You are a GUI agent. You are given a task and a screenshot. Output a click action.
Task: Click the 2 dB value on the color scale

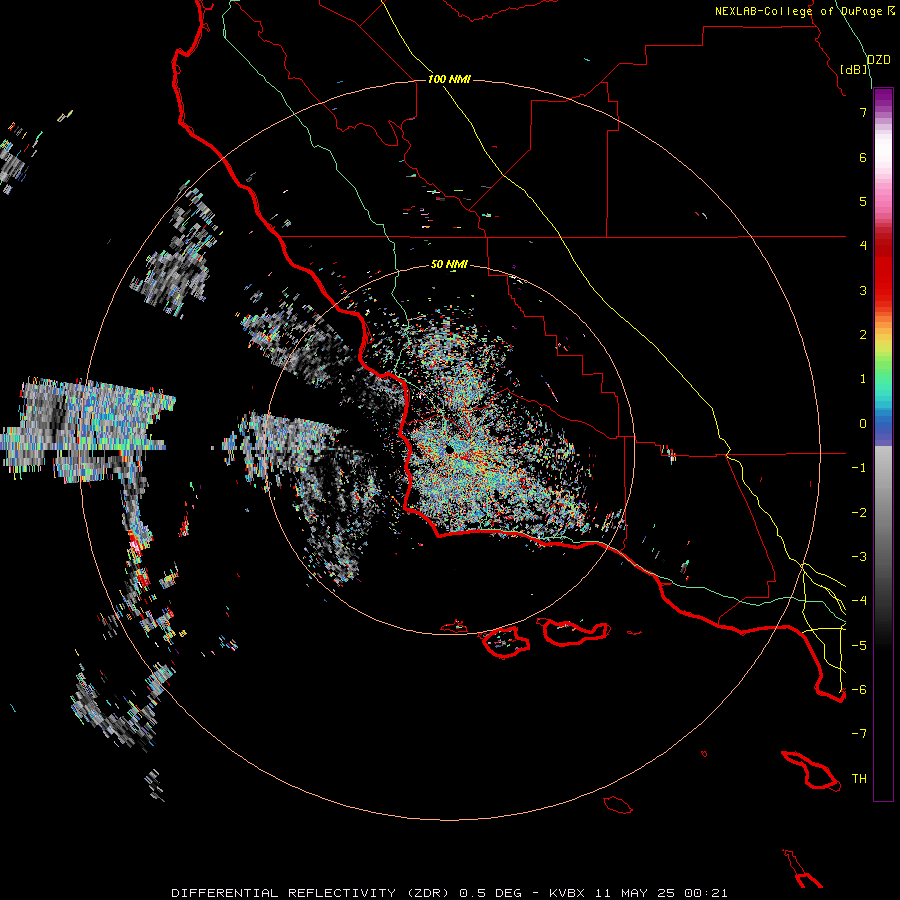pos(863,335)
